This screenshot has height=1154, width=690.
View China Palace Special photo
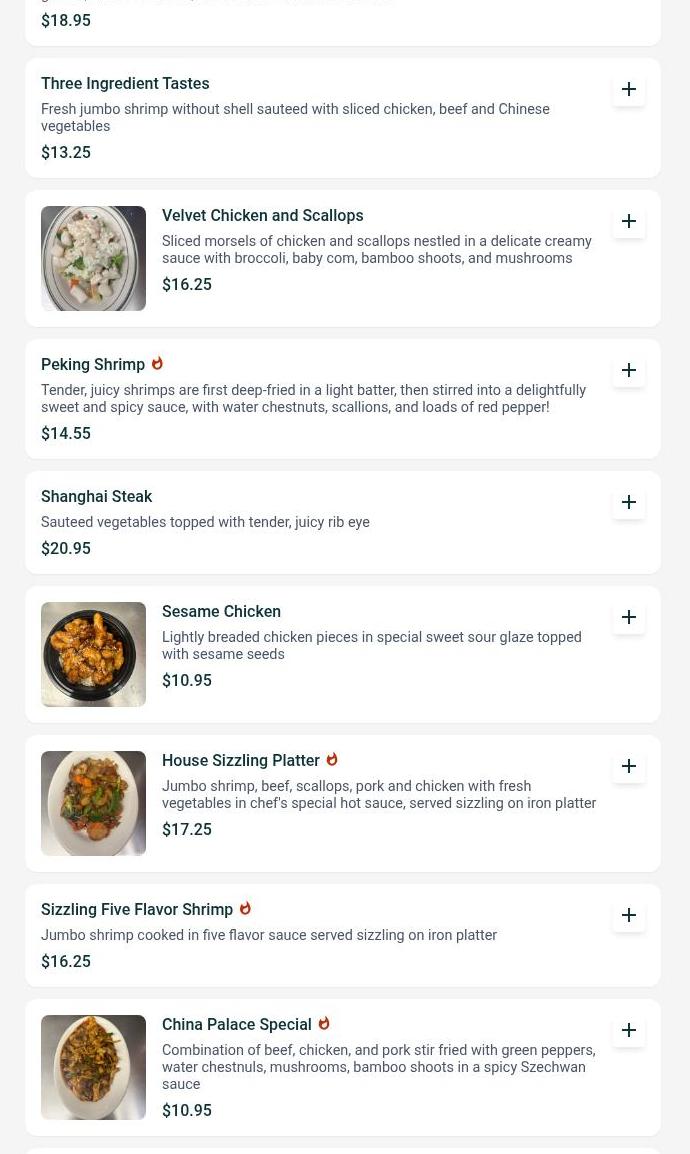[93, 1067]
